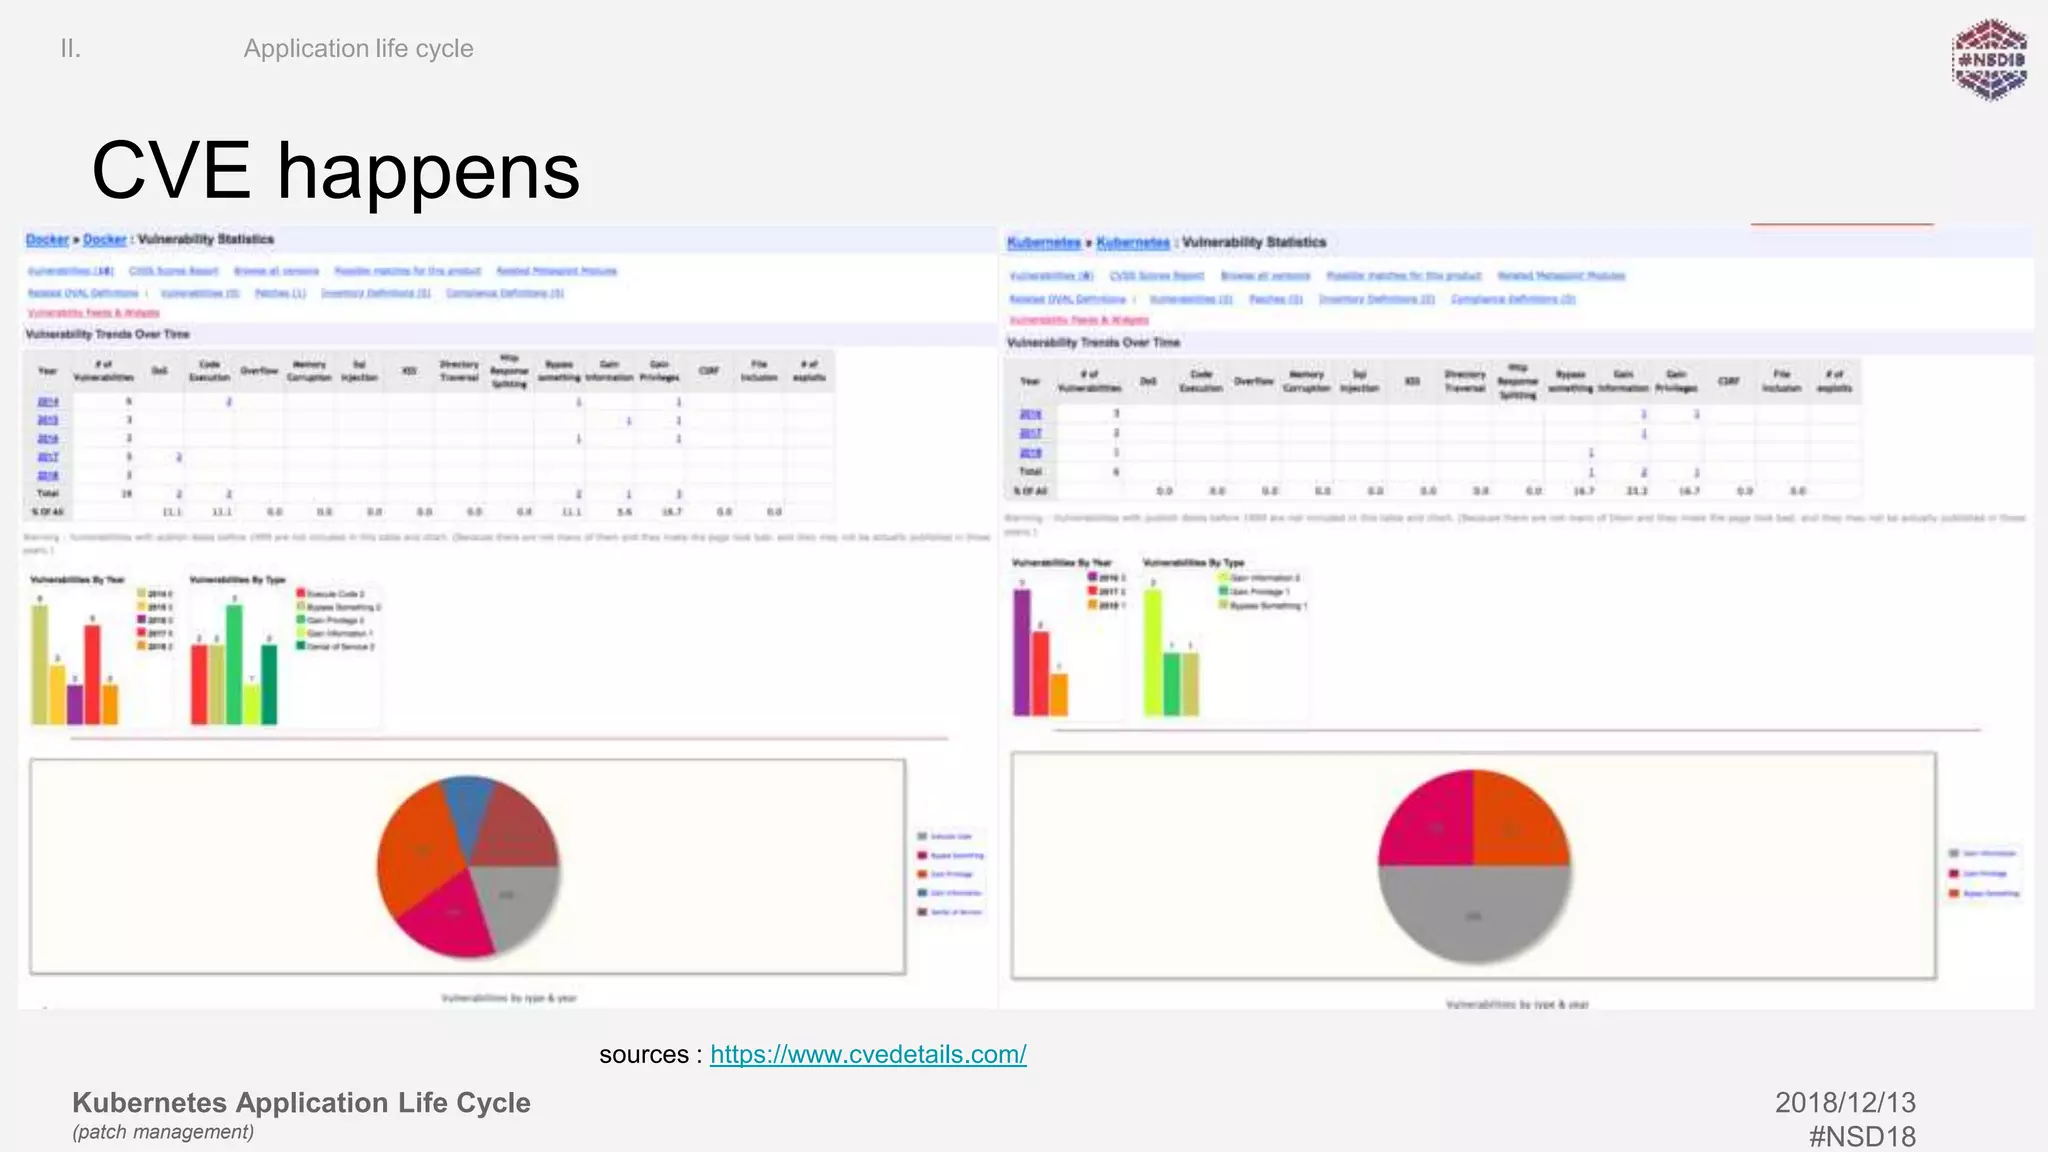Click Application life cycle header text
This screenshot has height=1152, width=2048.
pos(358,48)
